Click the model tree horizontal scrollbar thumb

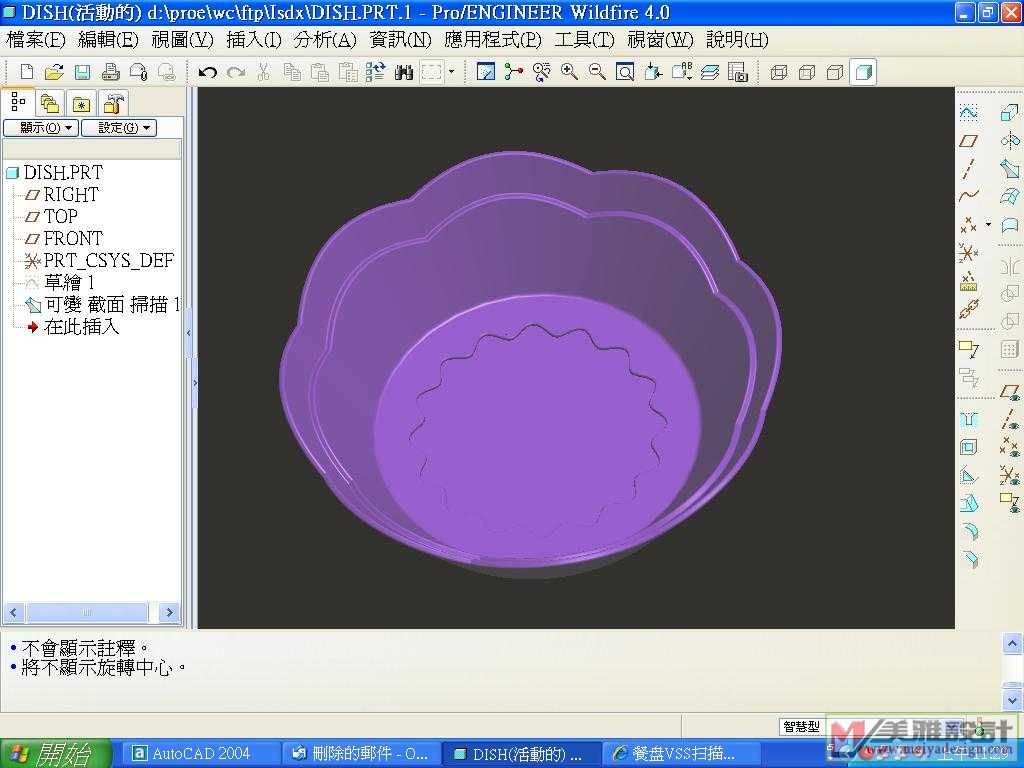point(86,612)
